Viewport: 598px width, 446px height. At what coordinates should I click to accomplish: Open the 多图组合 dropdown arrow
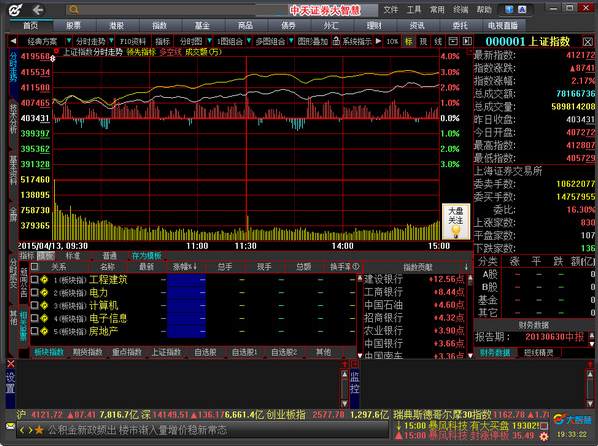coord(291,40)
